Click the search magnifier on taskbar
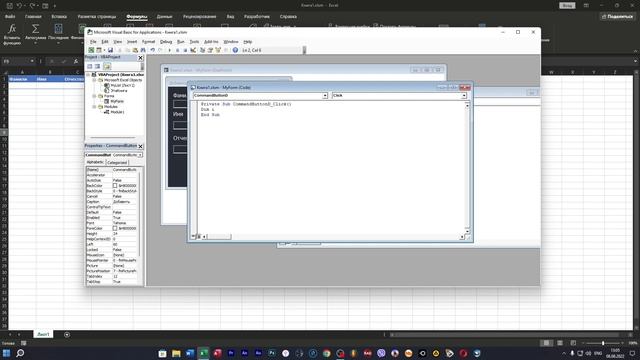Image resolution: width=640 pixels, height=360 pixels. click(x=20, y=353)
